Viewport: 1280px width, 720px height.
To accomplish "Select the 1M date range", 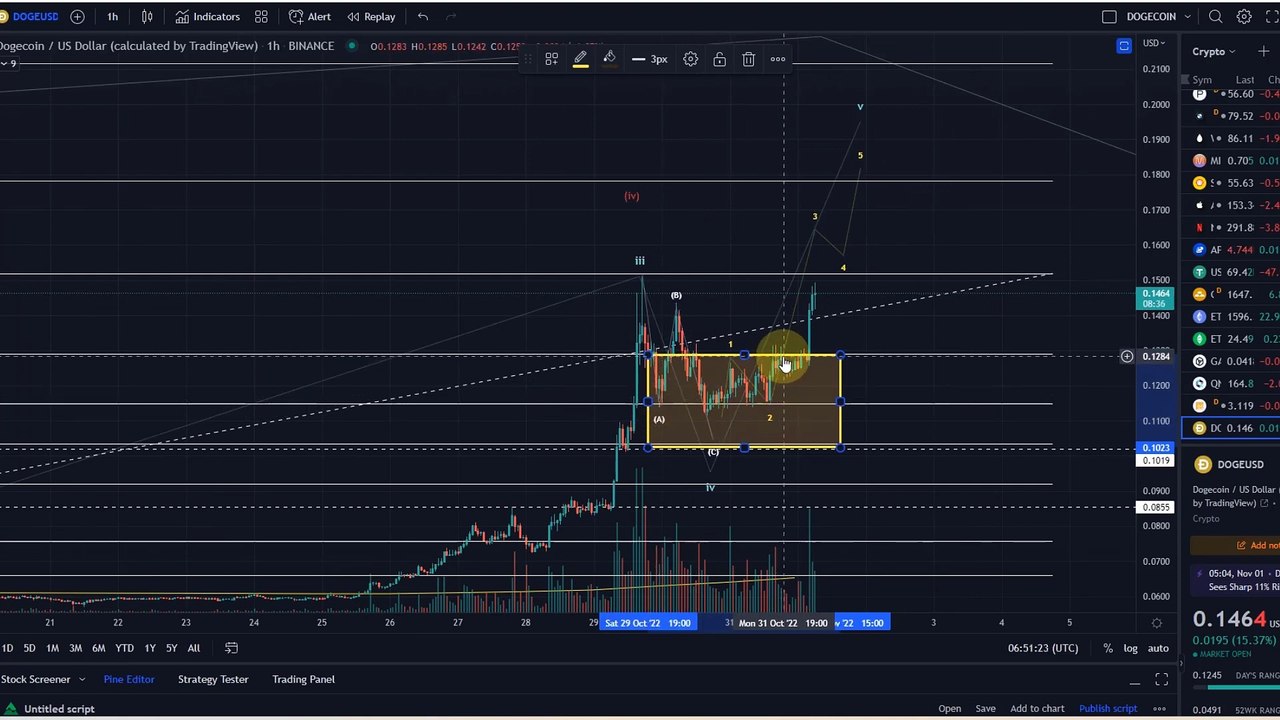I will [52, 648].
